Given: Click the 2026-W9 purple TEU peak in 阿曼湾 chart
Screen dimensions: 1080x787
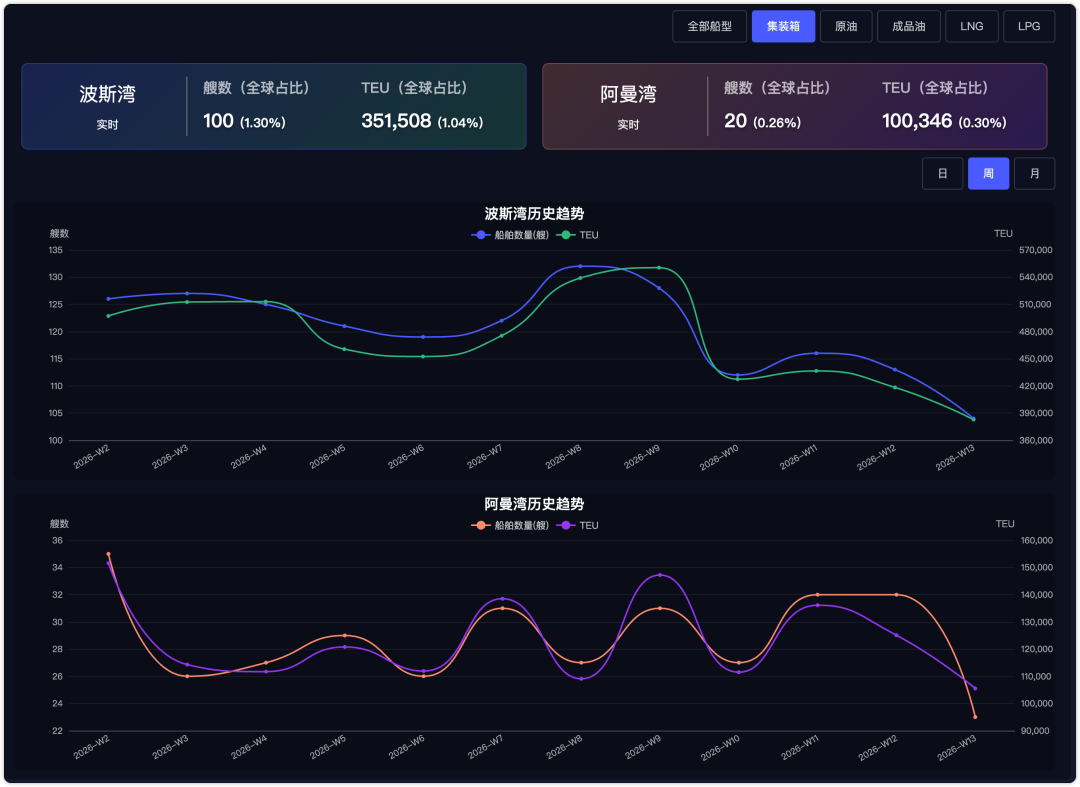Looking at the screenshot, I should (659, 575).
